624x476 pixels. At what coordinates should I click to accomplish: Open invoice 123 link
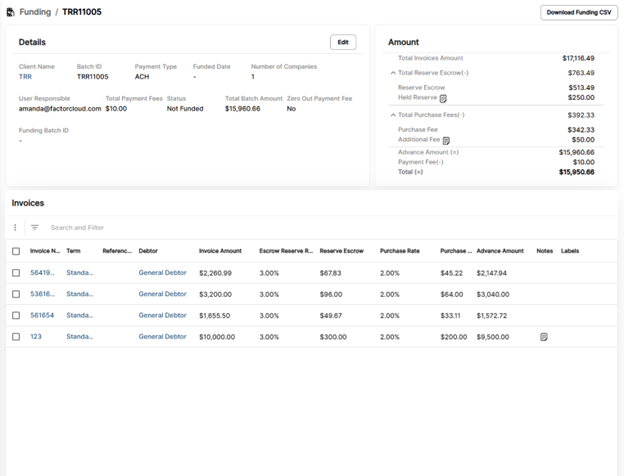[36, 337]
